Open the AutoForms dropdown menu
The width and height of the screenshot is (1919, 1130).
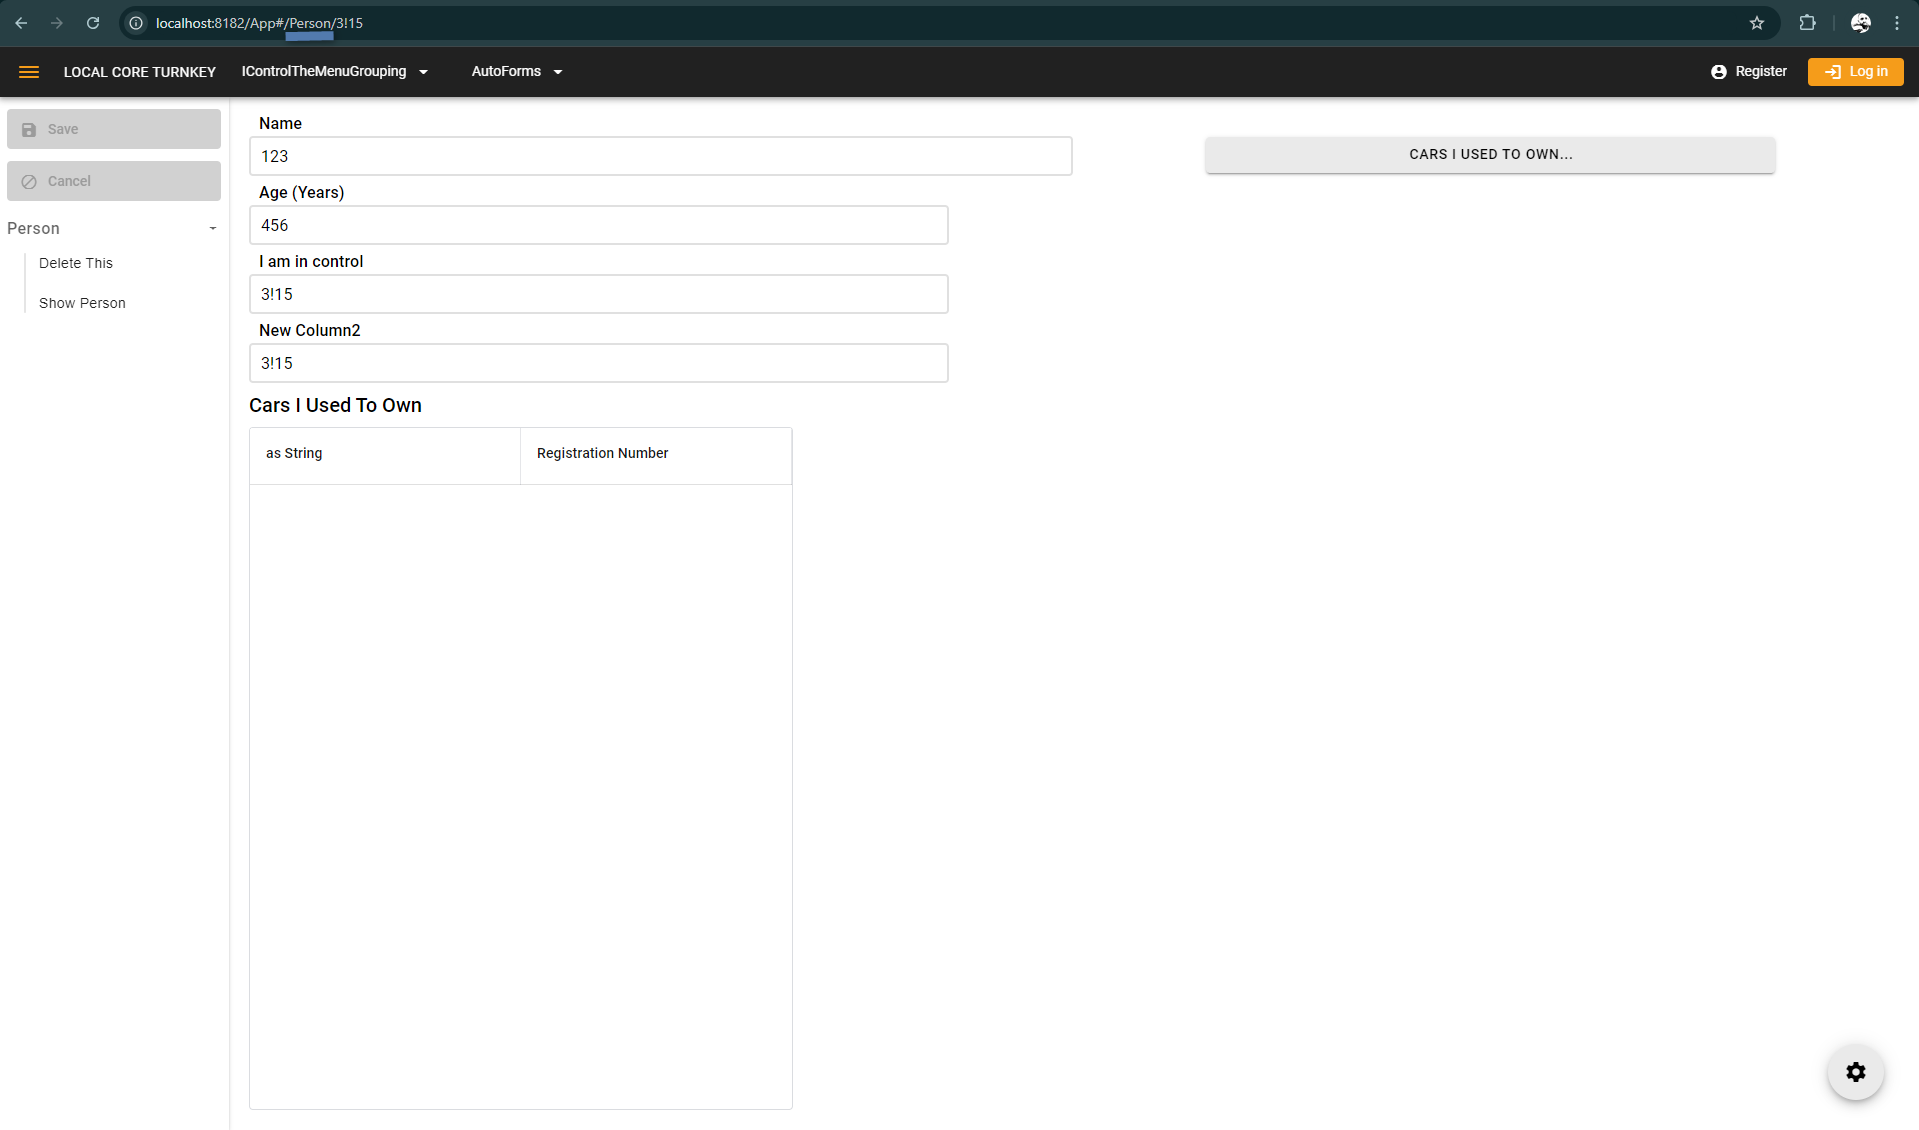tap(517, 72)
